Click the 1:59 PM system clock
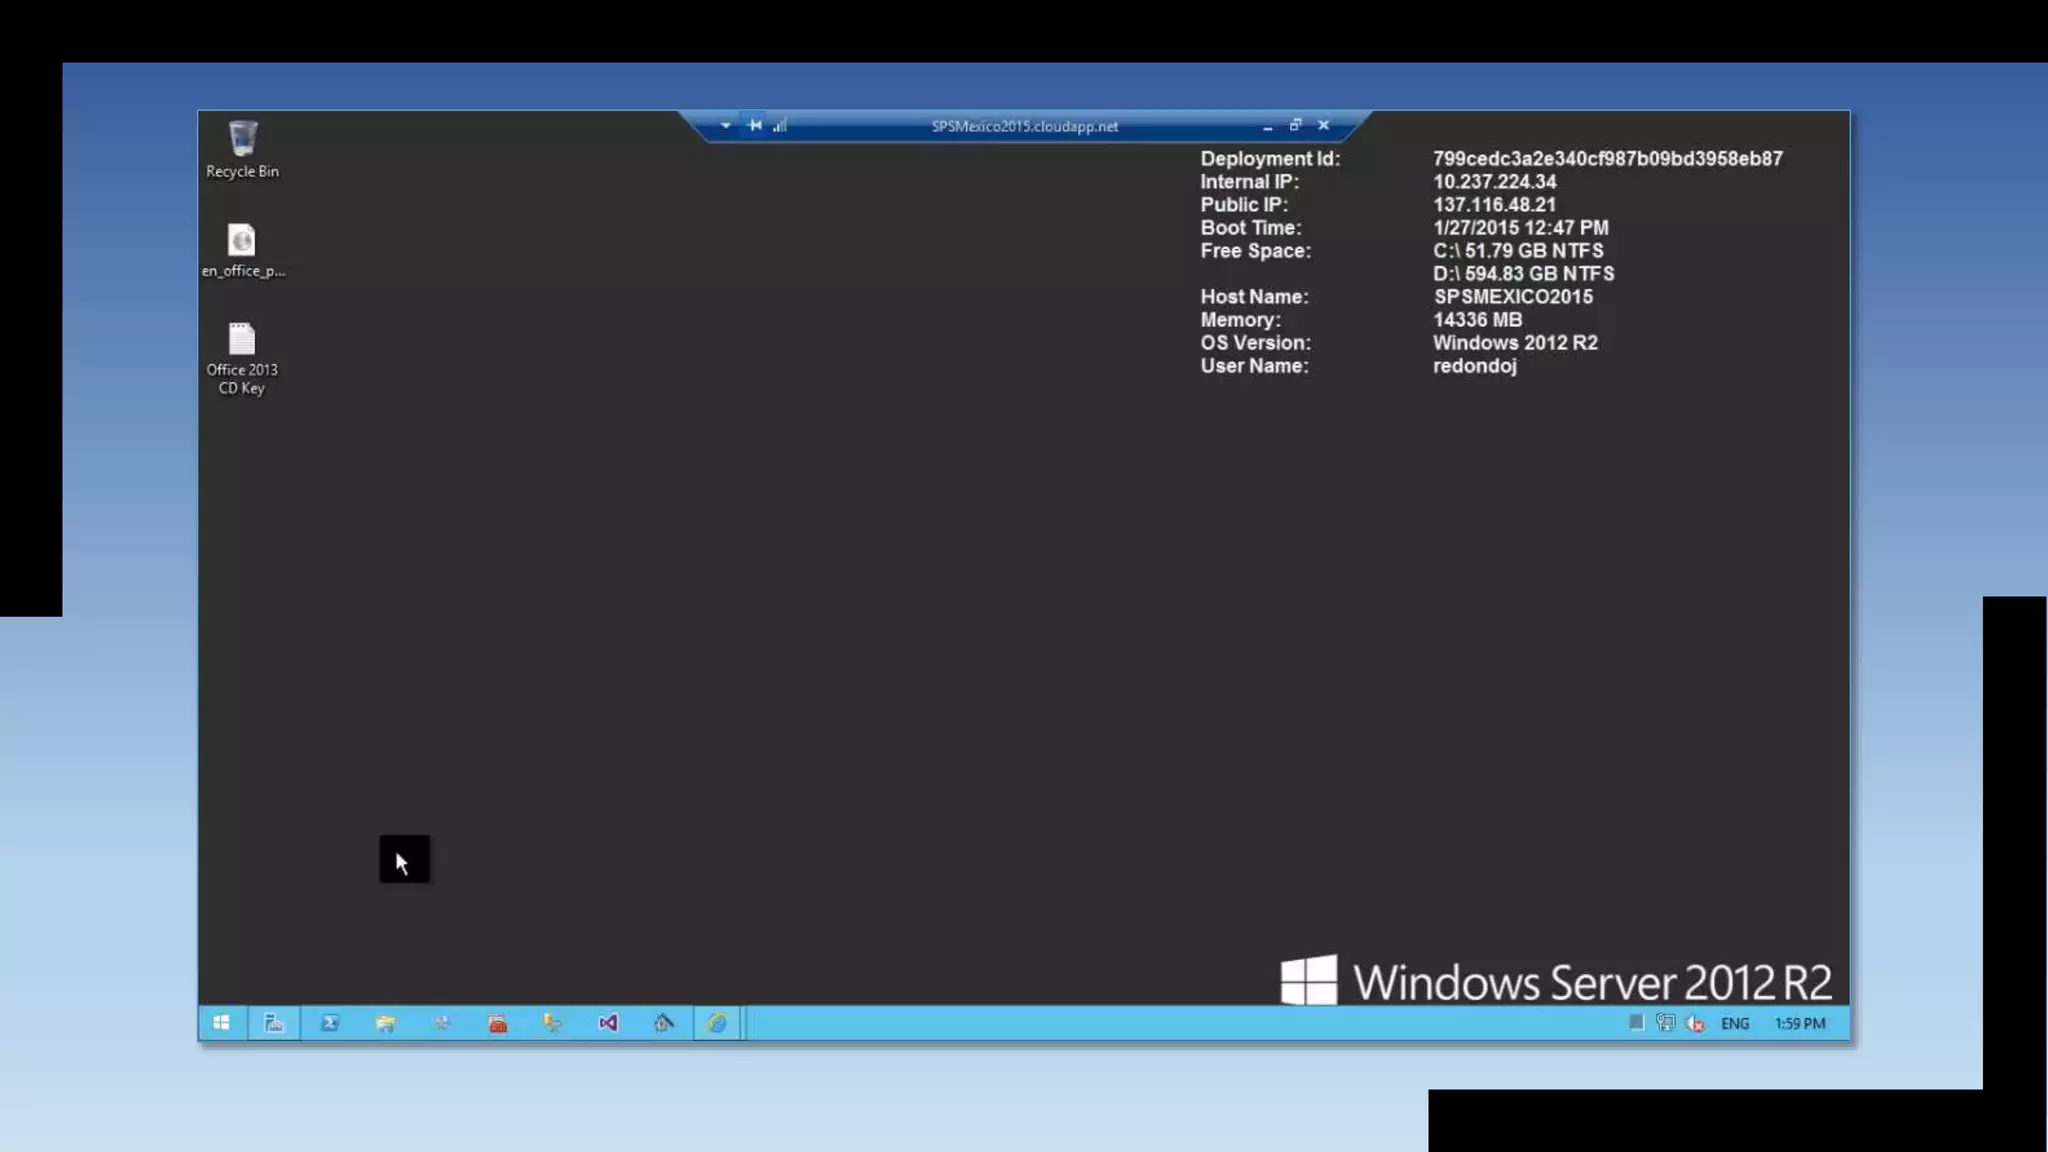This screenshot has height=1152, width=2048. (1800, 1023)
